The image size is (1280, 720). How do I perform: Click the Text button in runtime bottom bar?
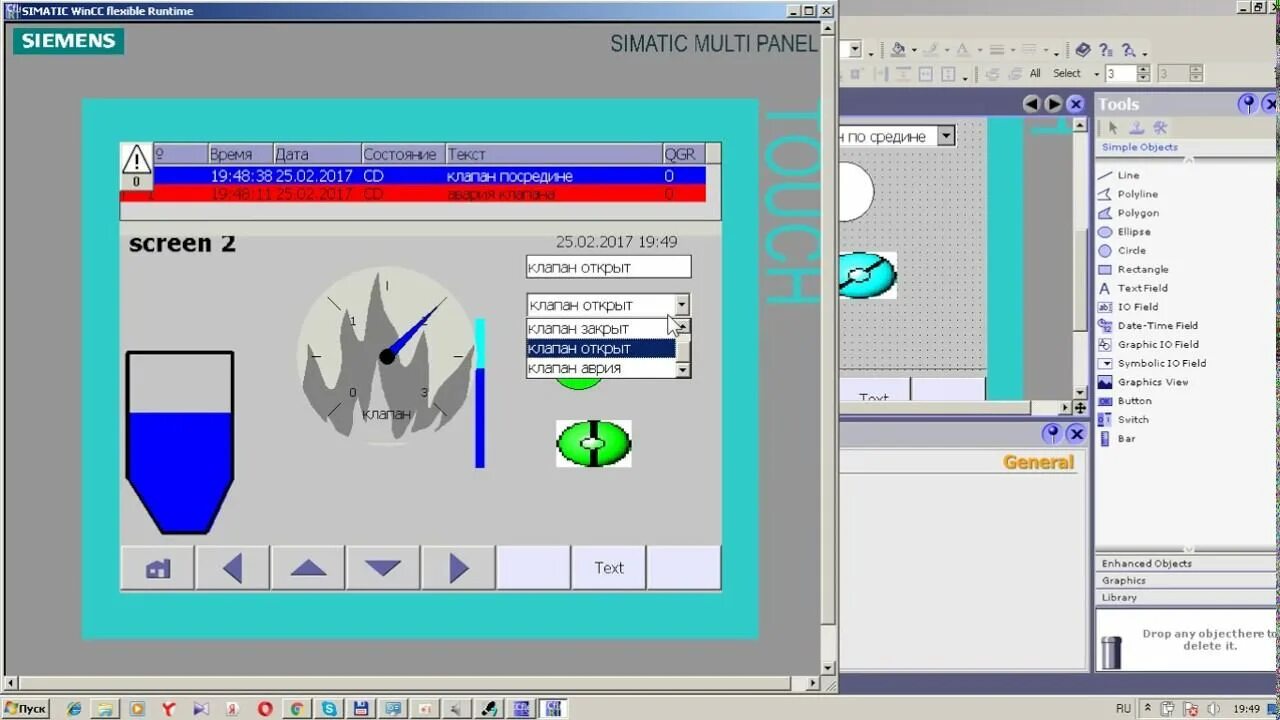(x=609, y=568)
